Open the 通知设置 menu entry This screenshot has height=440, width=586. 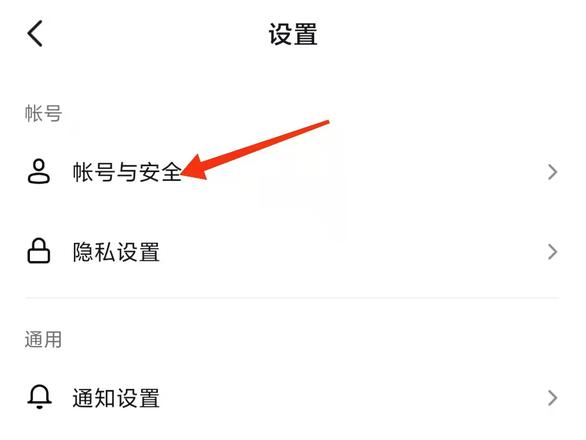pyautogui.click(x=293, y=398)
